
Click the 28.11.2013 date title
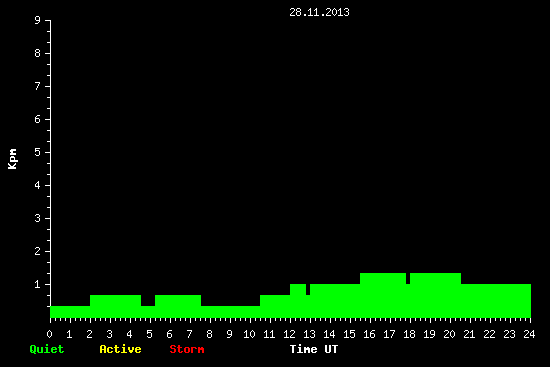click(x=319, y=12)
